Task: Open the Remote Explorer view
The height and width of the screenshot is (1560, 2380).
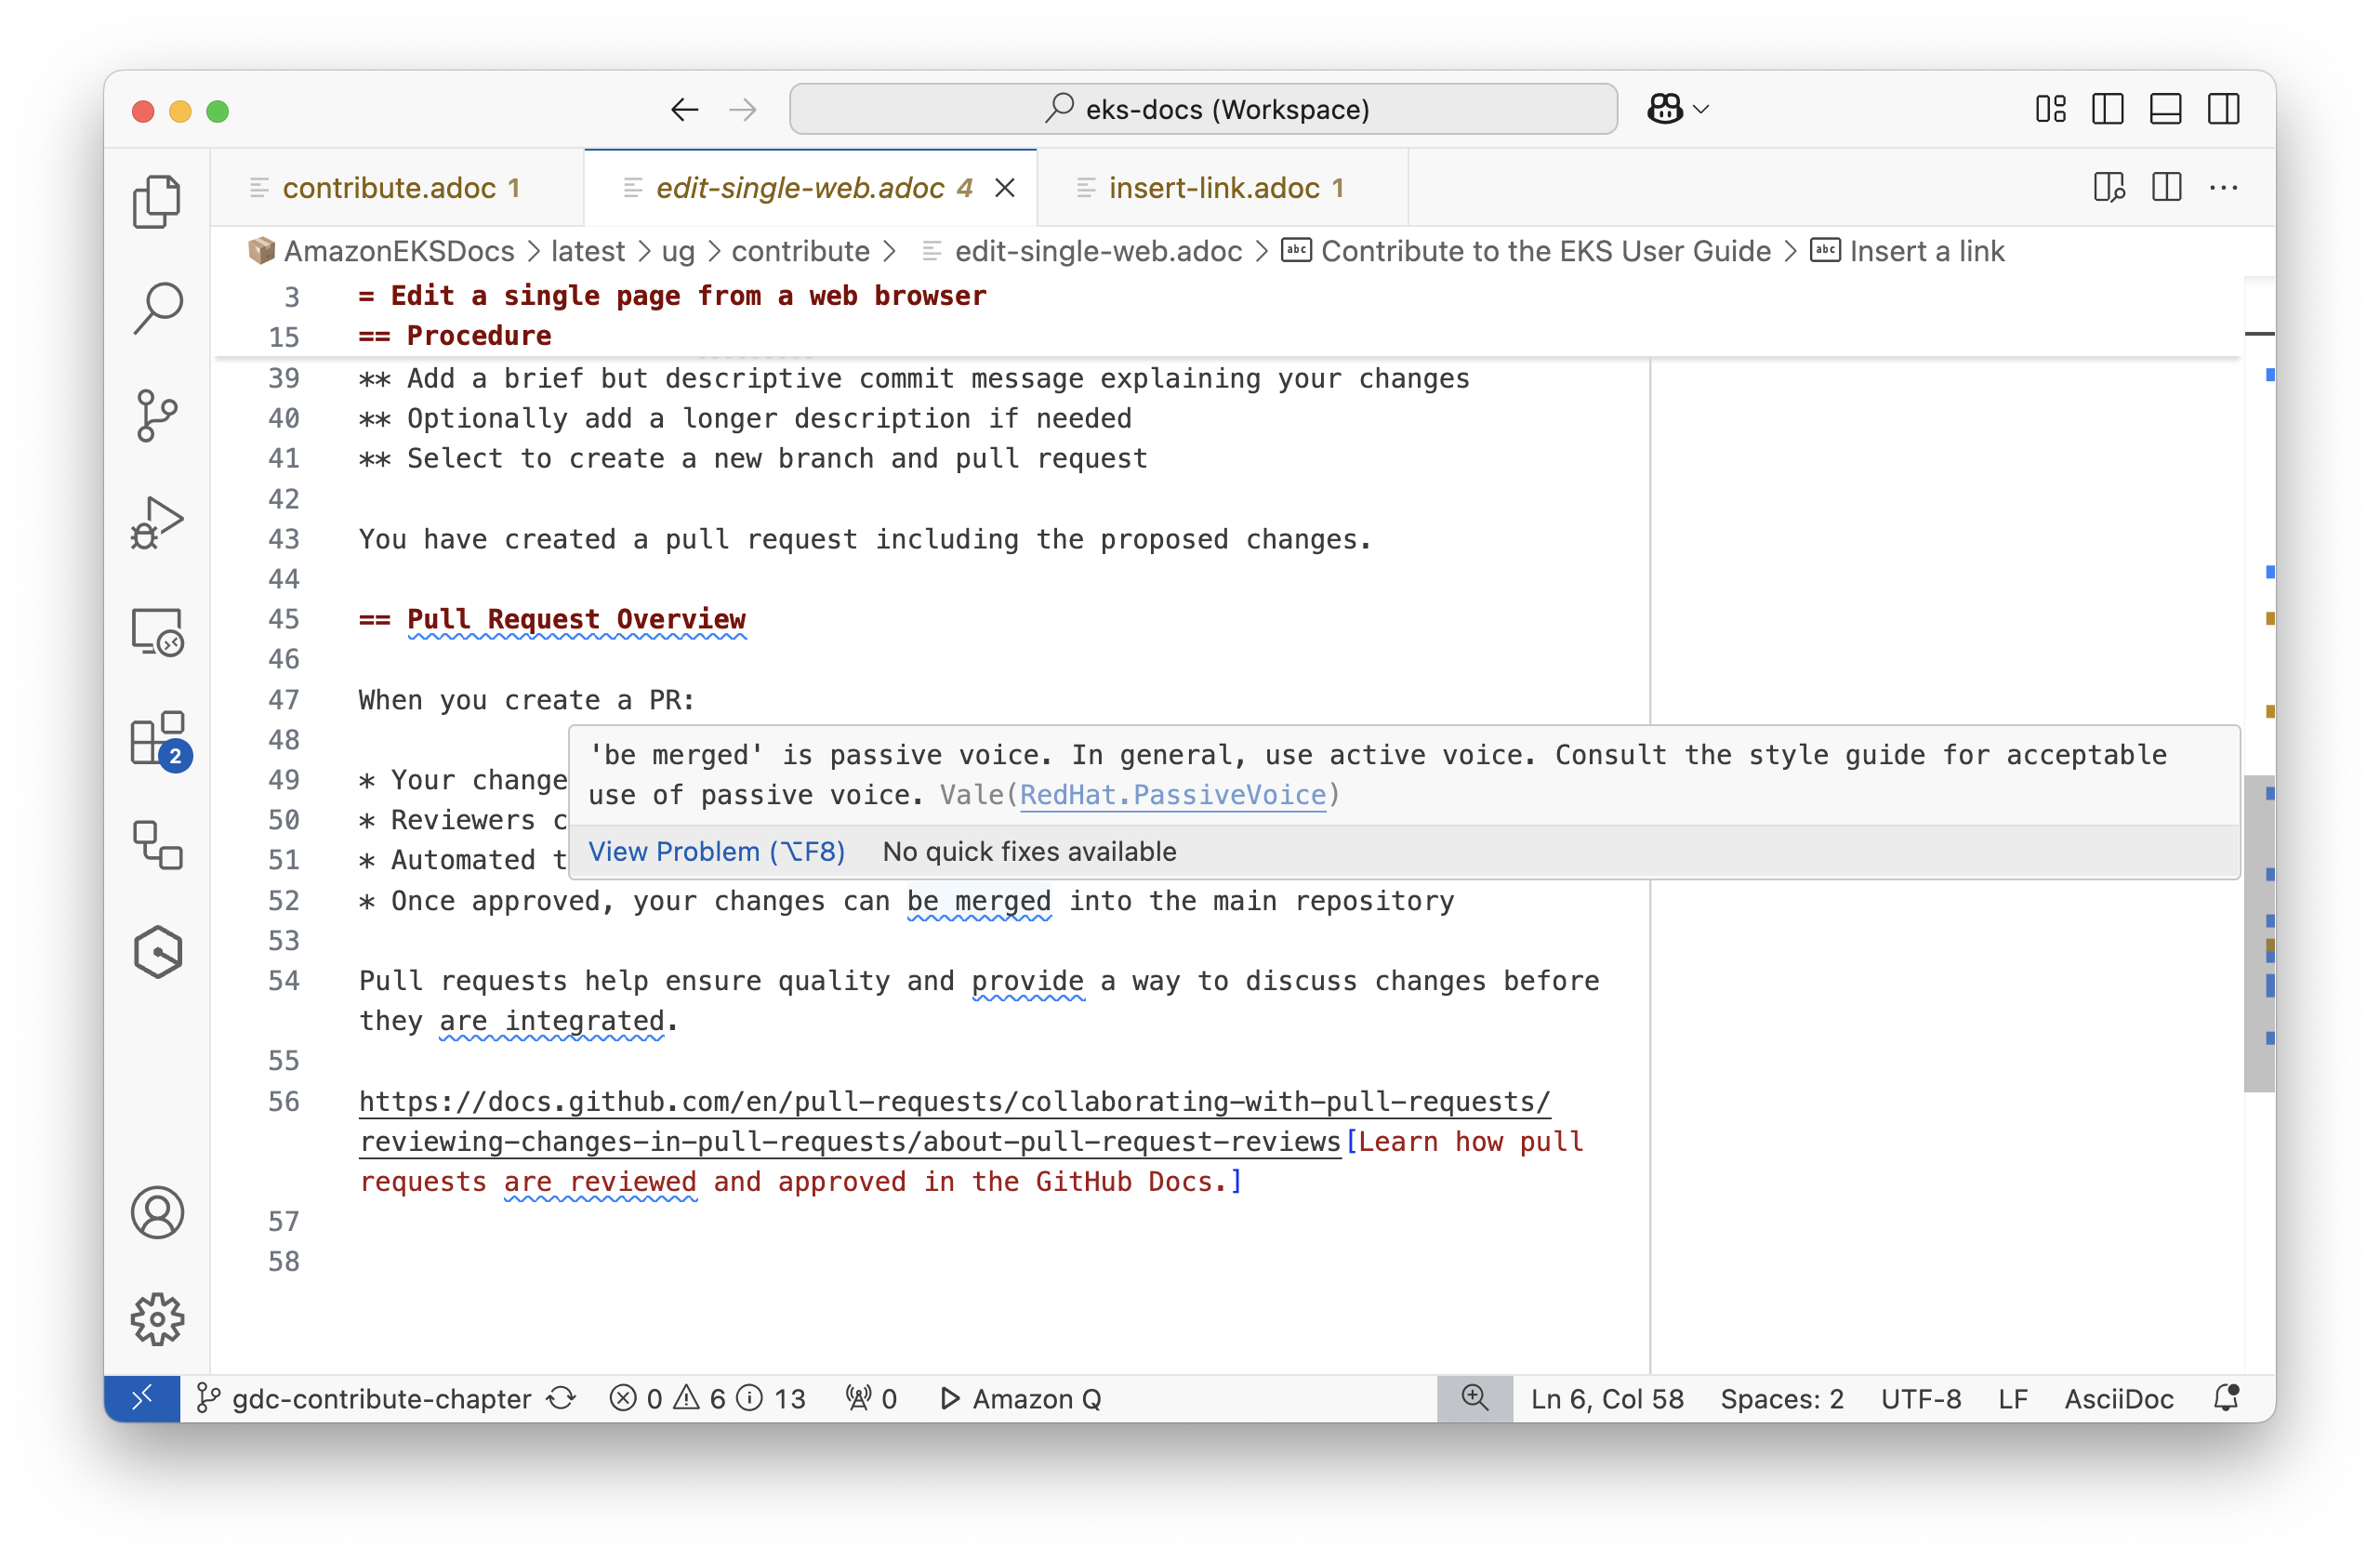Action: (157, 631)
